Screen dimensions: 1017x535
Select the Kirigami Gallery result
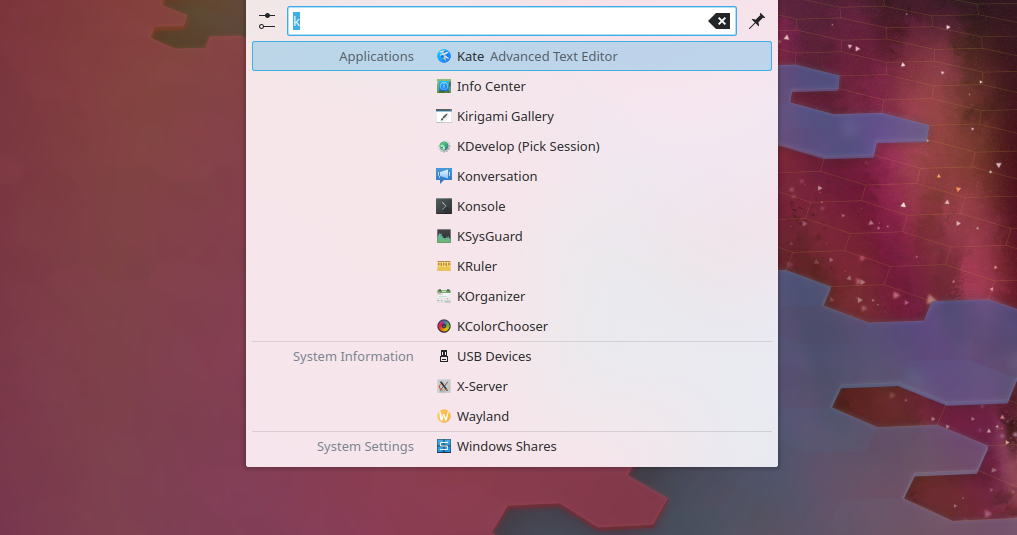[x=512, y=116]
